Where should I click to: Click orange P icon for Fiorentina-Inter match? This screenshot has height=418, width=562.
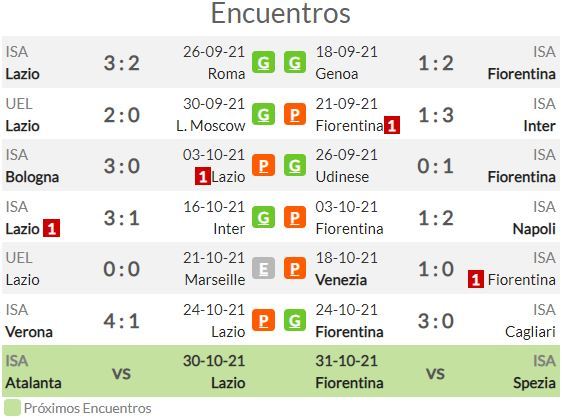pyautogui.click(x=295, y=114)
